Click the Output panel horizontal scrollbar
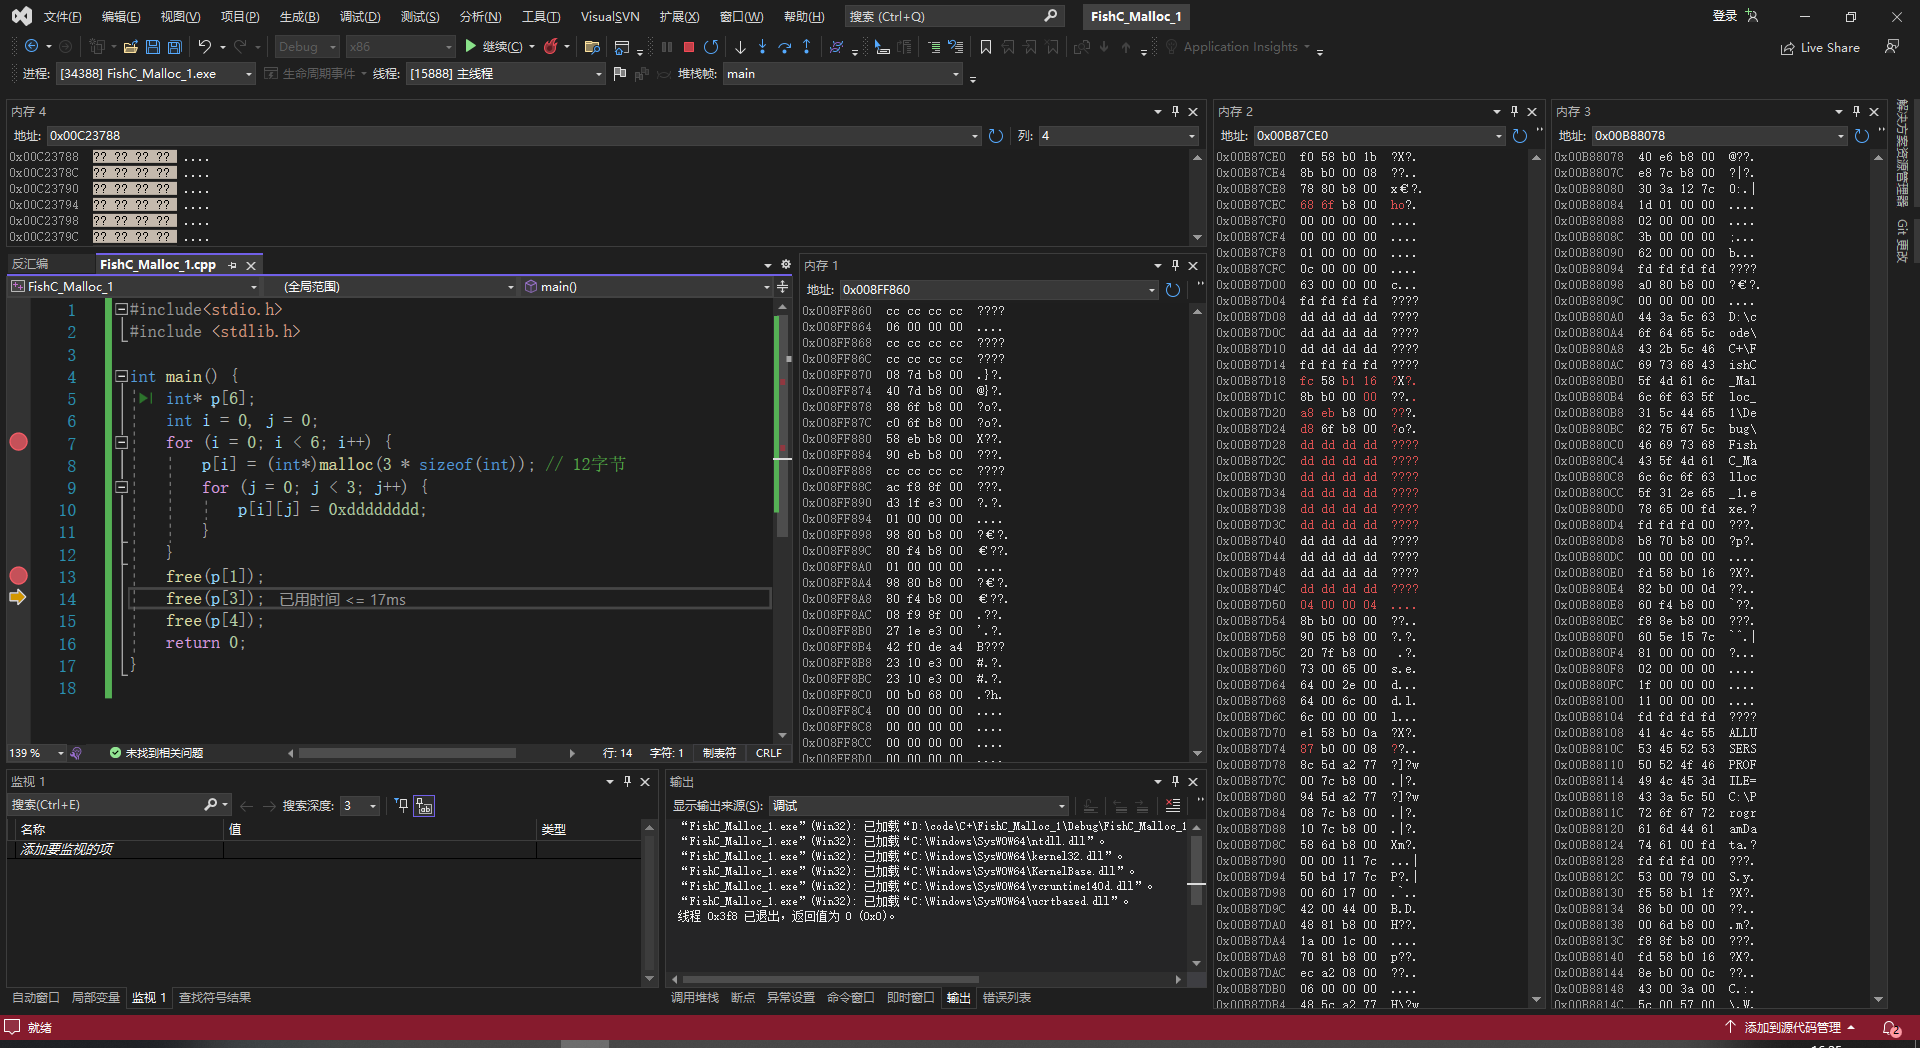Viewport: 1920px width, 1048px height. coord(830,980)
